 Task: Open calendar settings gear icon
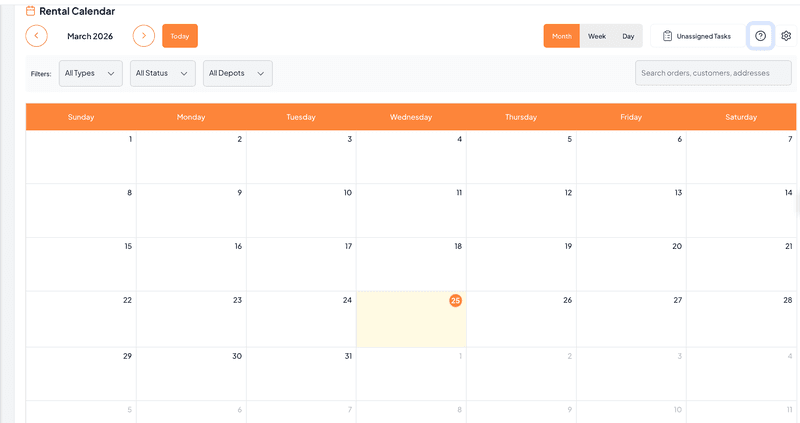click(x=786, y=36)
